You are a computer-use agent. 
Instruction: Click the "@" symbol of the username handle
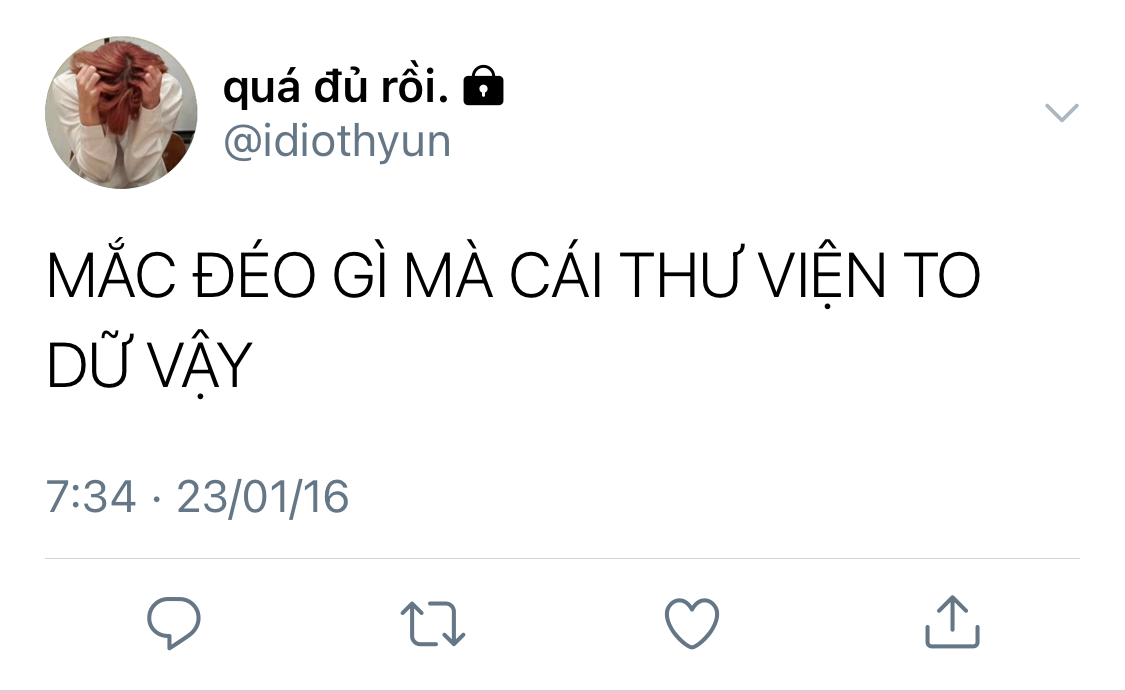click(243, 141)
